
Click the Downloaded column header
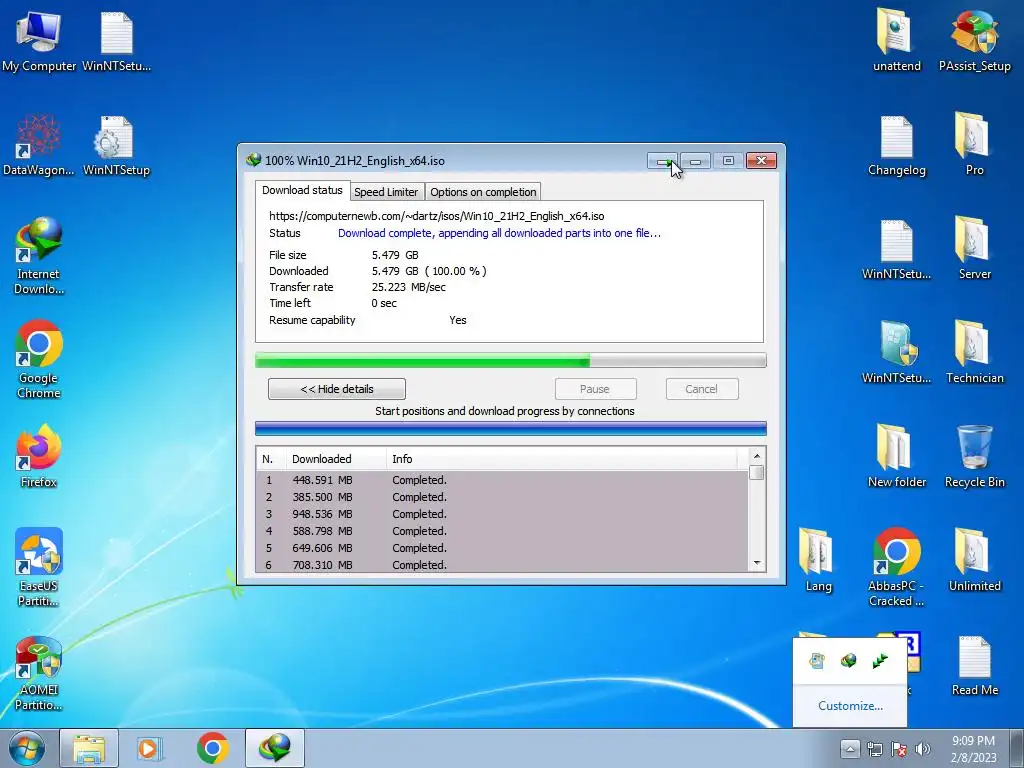tap(335, 459)
